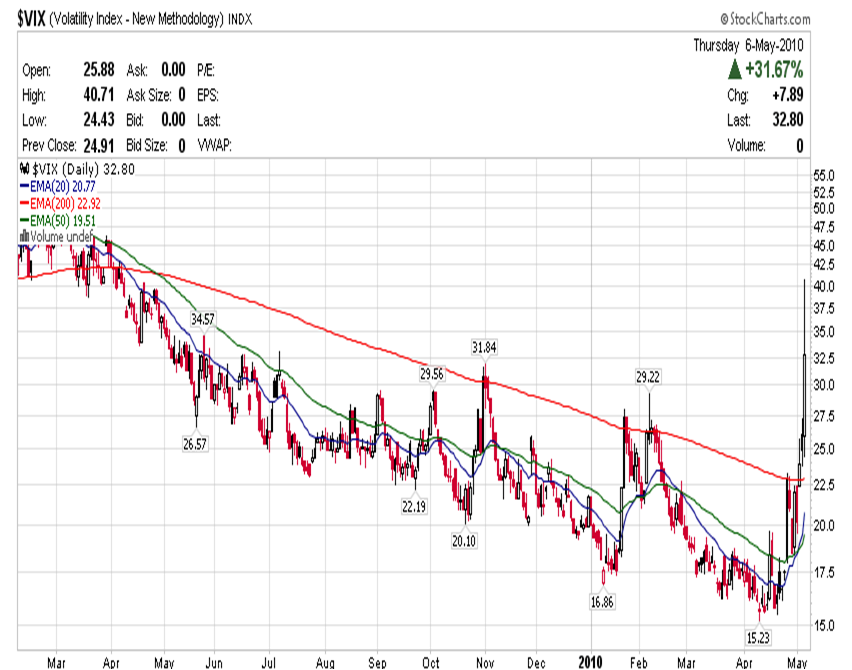The height and width of the screenshot is (670, 852).
Task: Click the Low value 24.43
Action: click(99, 120)
